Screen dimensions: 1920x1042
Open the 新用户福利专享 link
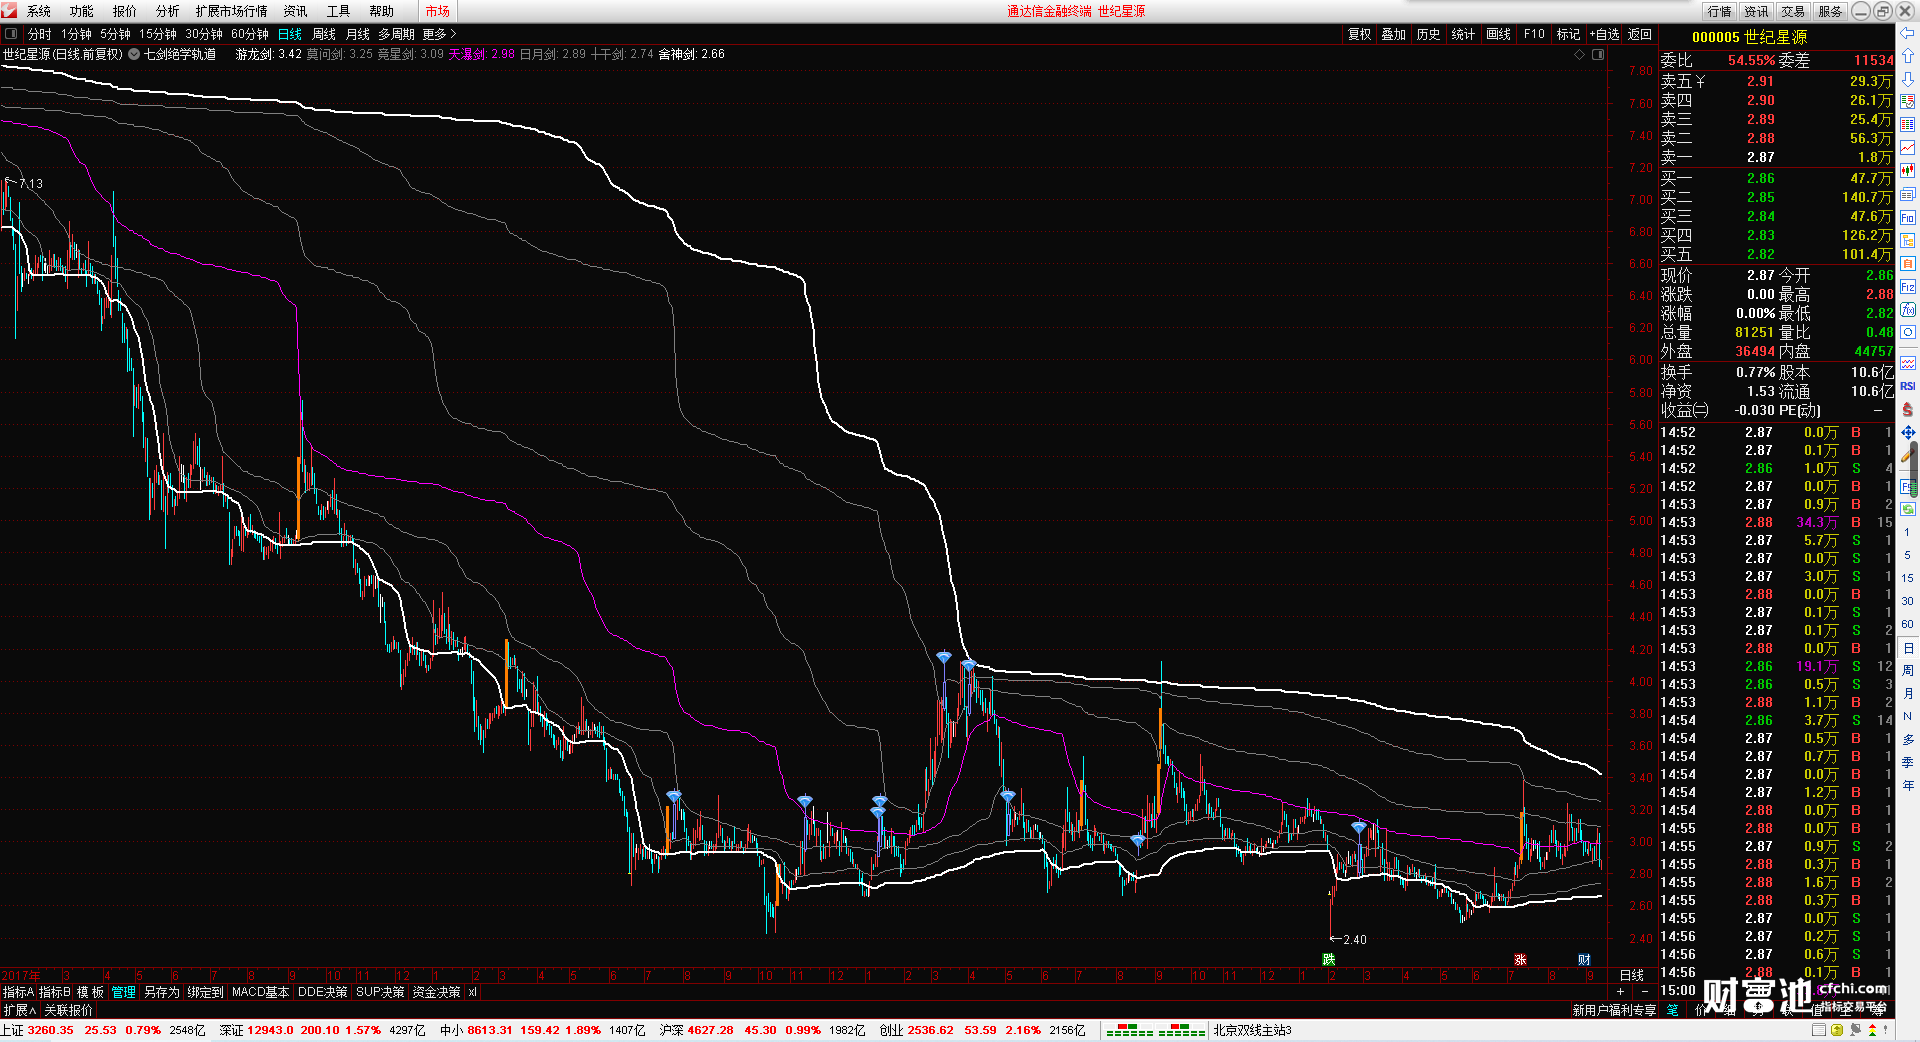1614,1010
